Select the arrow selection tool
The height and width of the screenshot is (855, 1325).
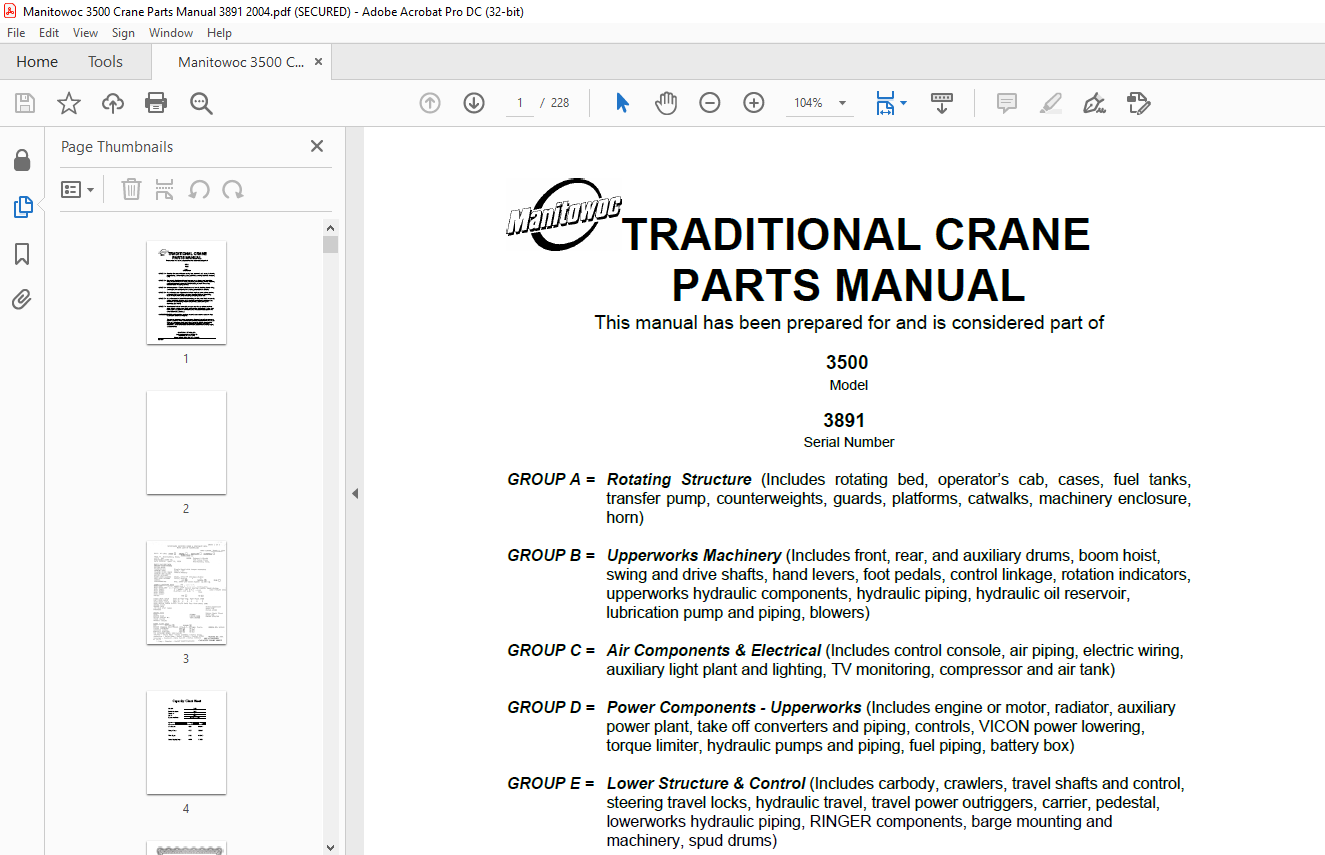(x=622, y=103)
